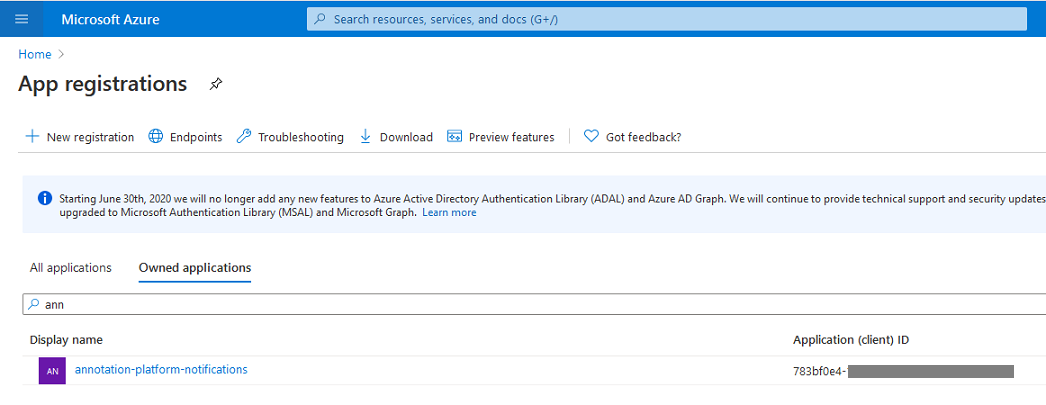Open annotation-platform-notifications app
Viewport: 1046px width, 405px height.
[161, 369]
